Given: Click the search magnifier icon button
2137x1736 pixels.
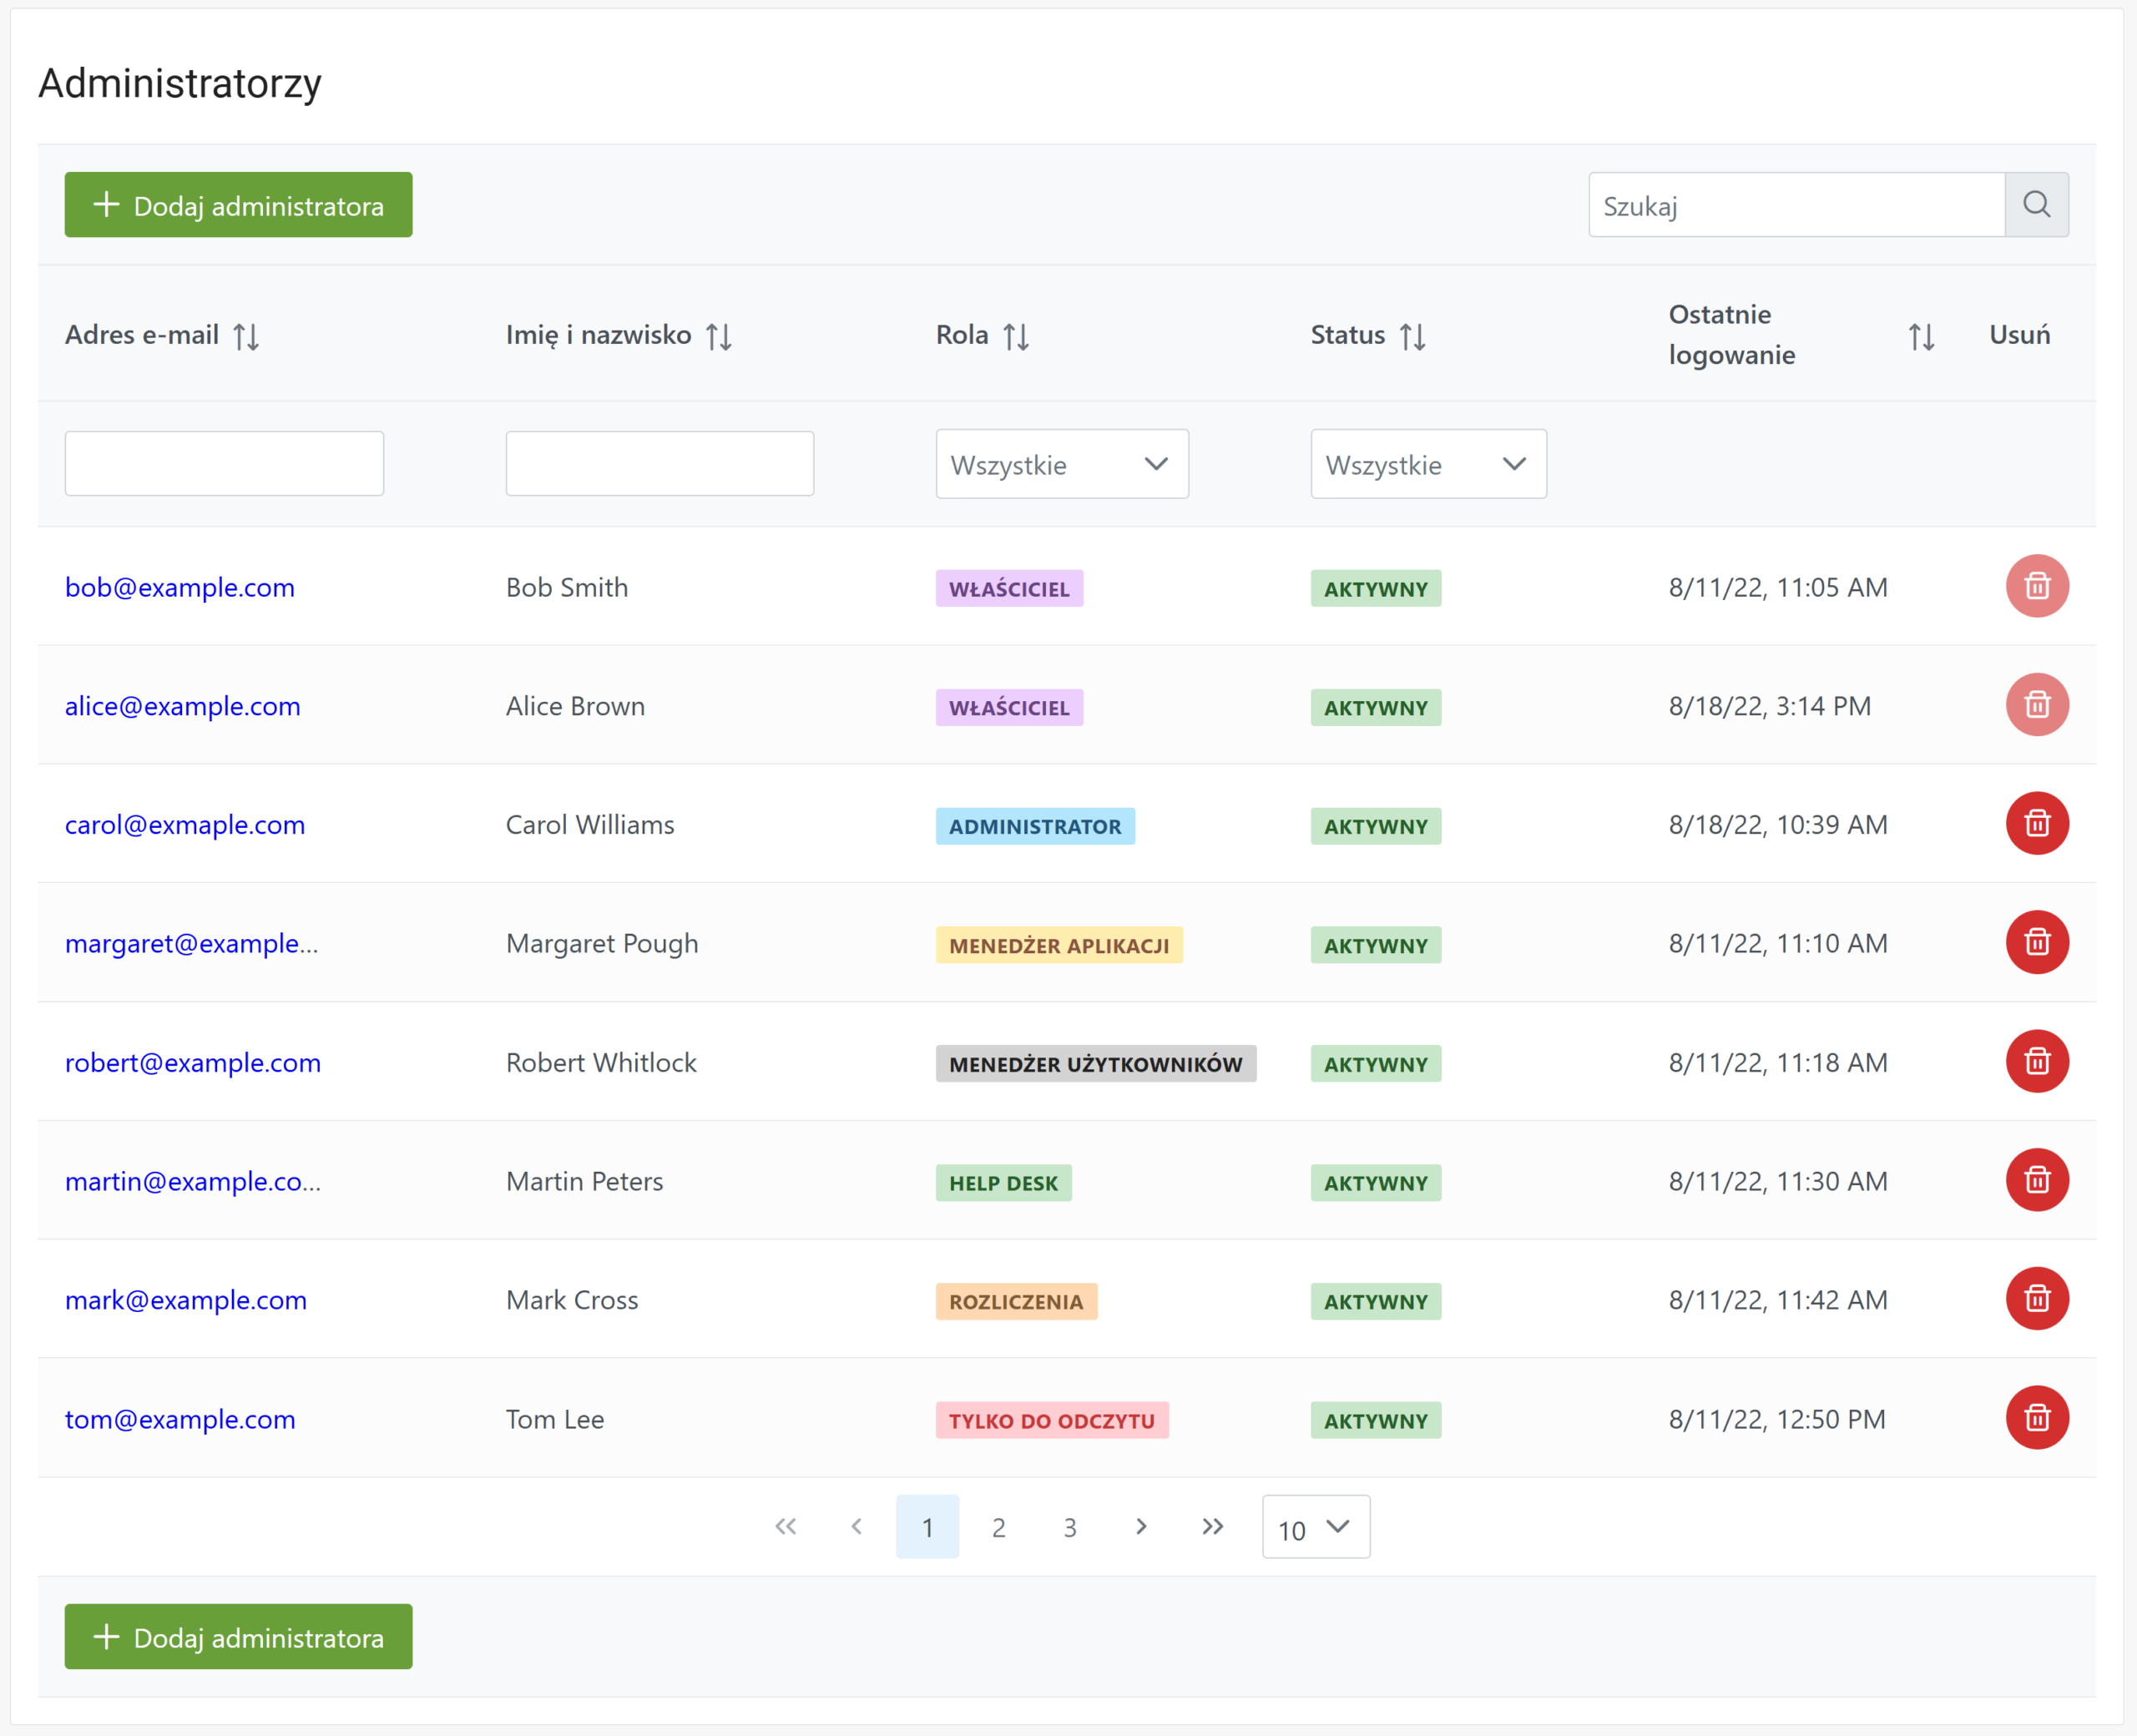Looking at the screenshot, I should tap(2036, 205).
